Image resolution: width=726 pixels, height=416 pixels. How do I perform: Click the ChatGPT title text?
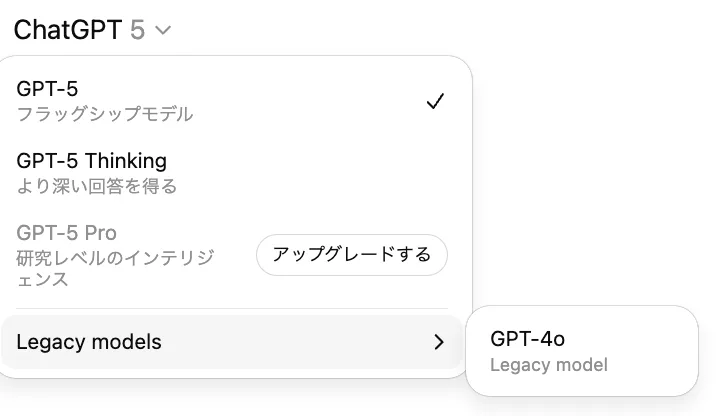(68, 30)
